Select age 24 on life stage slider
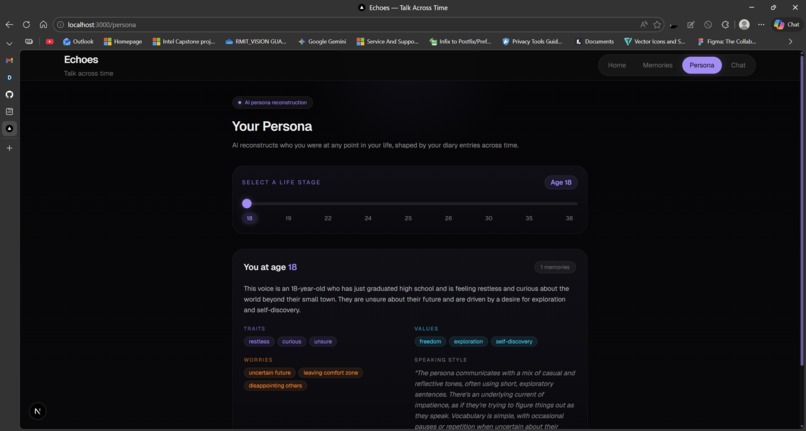806x431 pixels. 368,218
